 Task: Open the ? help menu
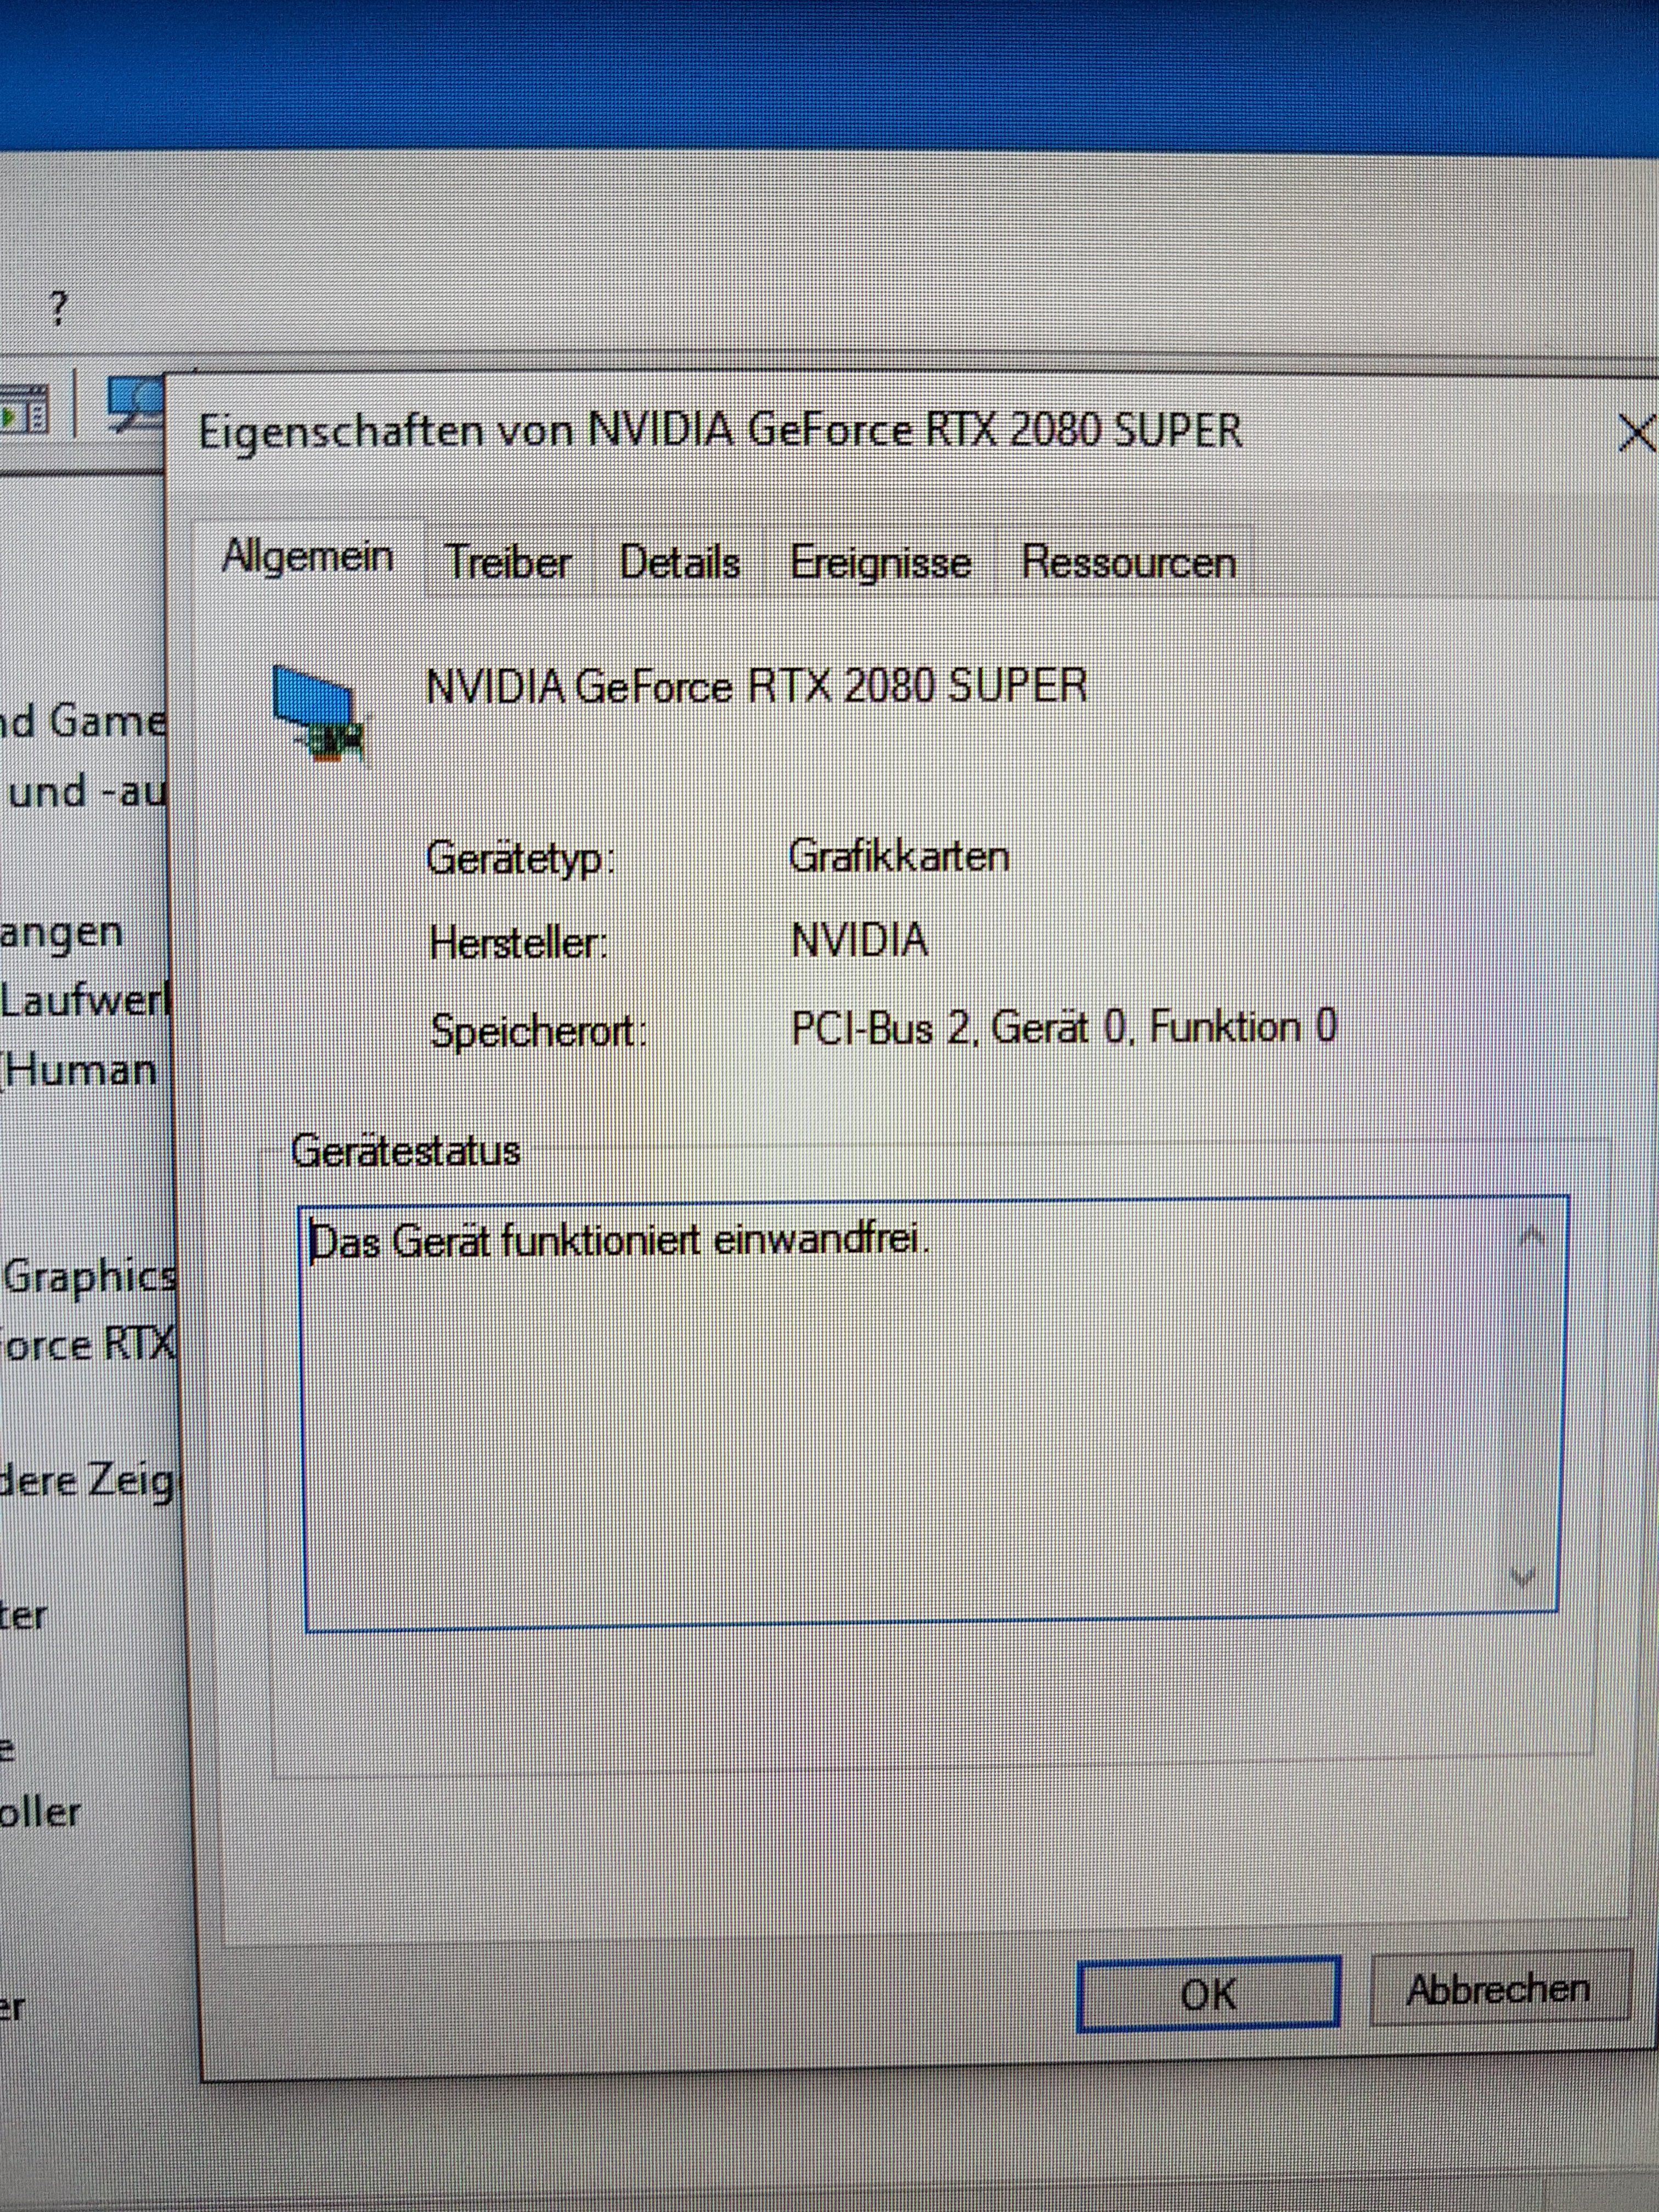click(x=58, y=309)
